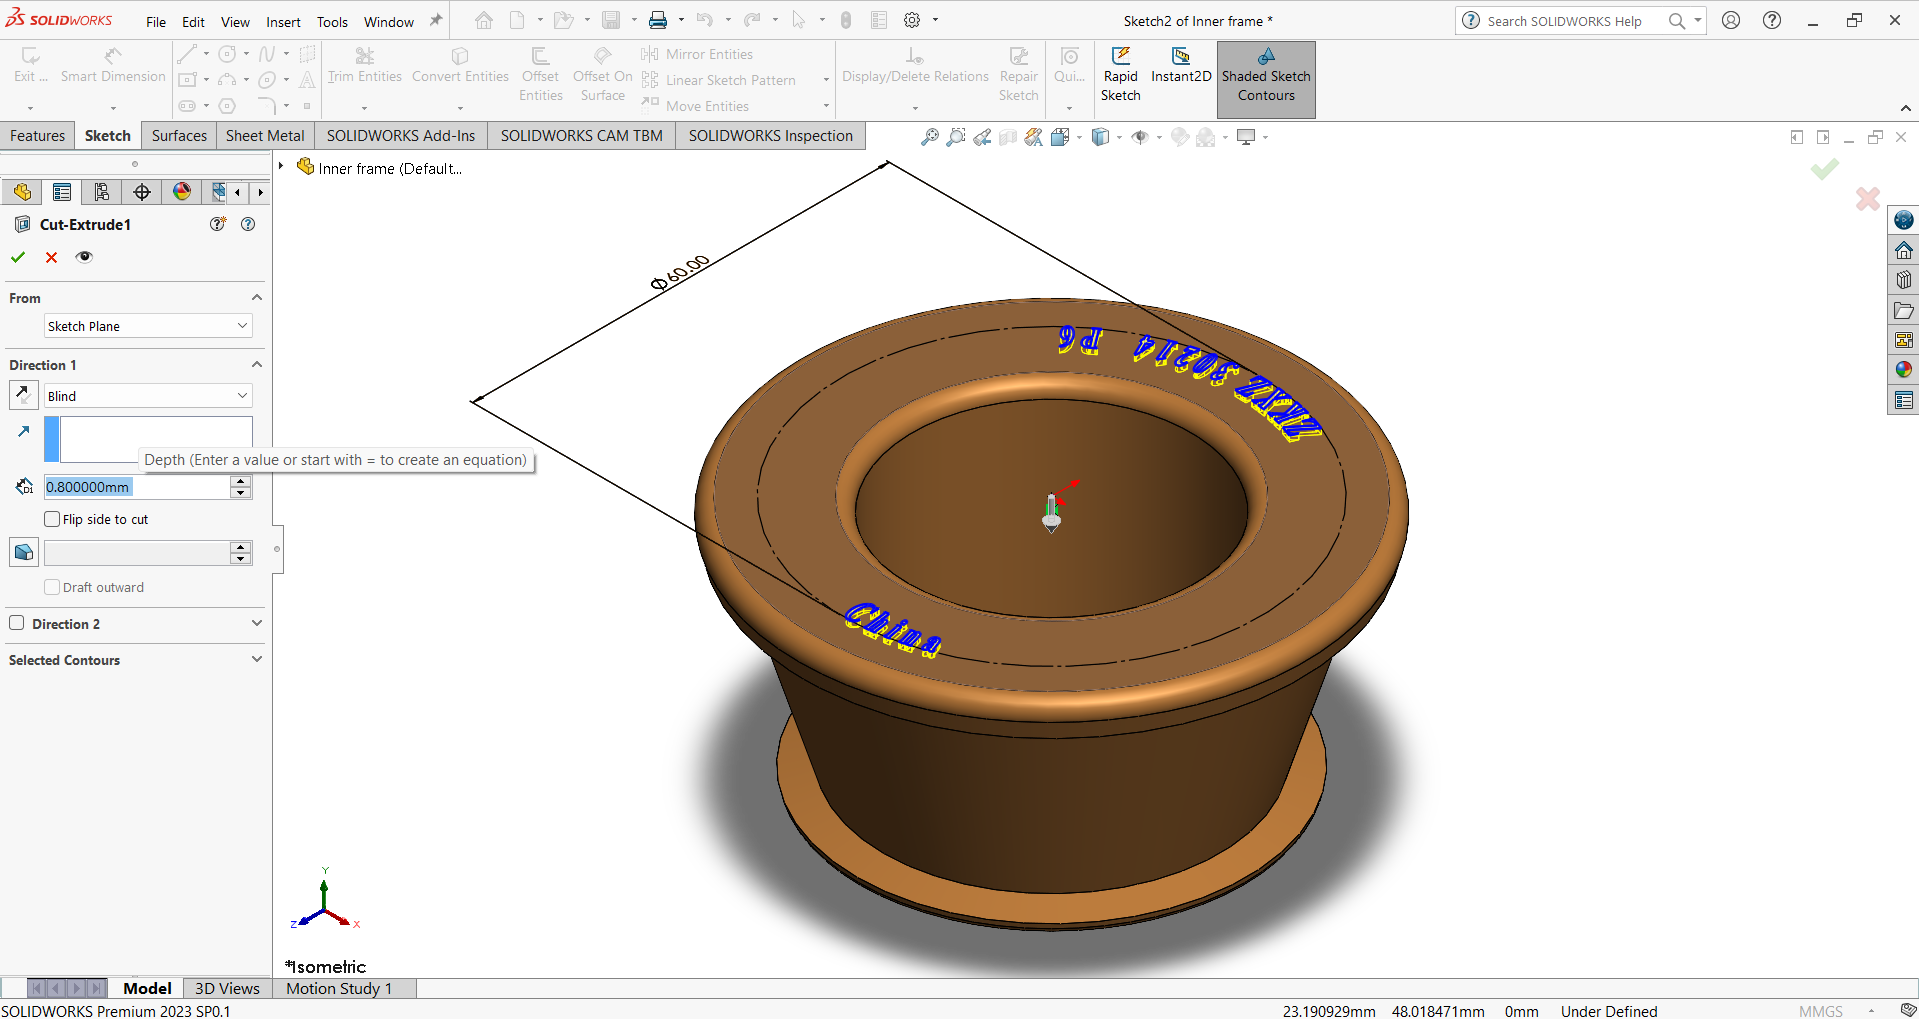The height and width of the screenshot is (1019, 1919).
Task: Click the Instant2D icon
Action: (x=1180, y=57)
